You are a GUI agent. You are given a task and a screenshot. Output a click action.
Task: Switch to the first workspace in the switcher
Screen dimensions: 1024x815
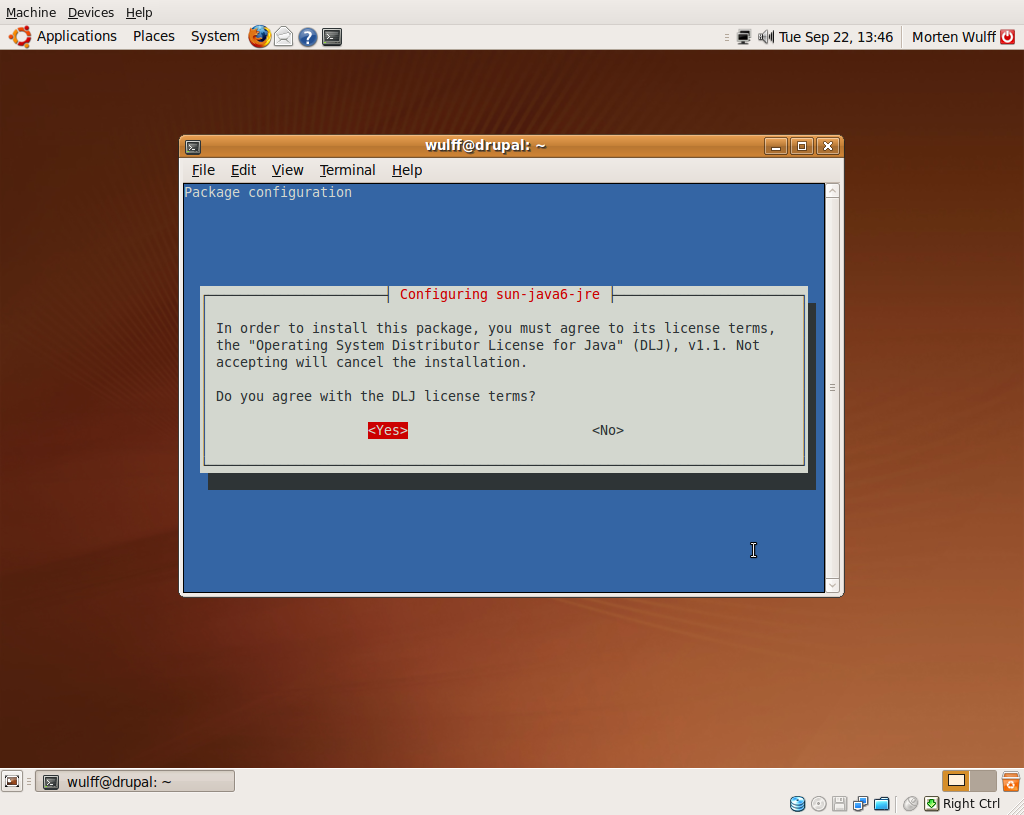pos(956,781)
